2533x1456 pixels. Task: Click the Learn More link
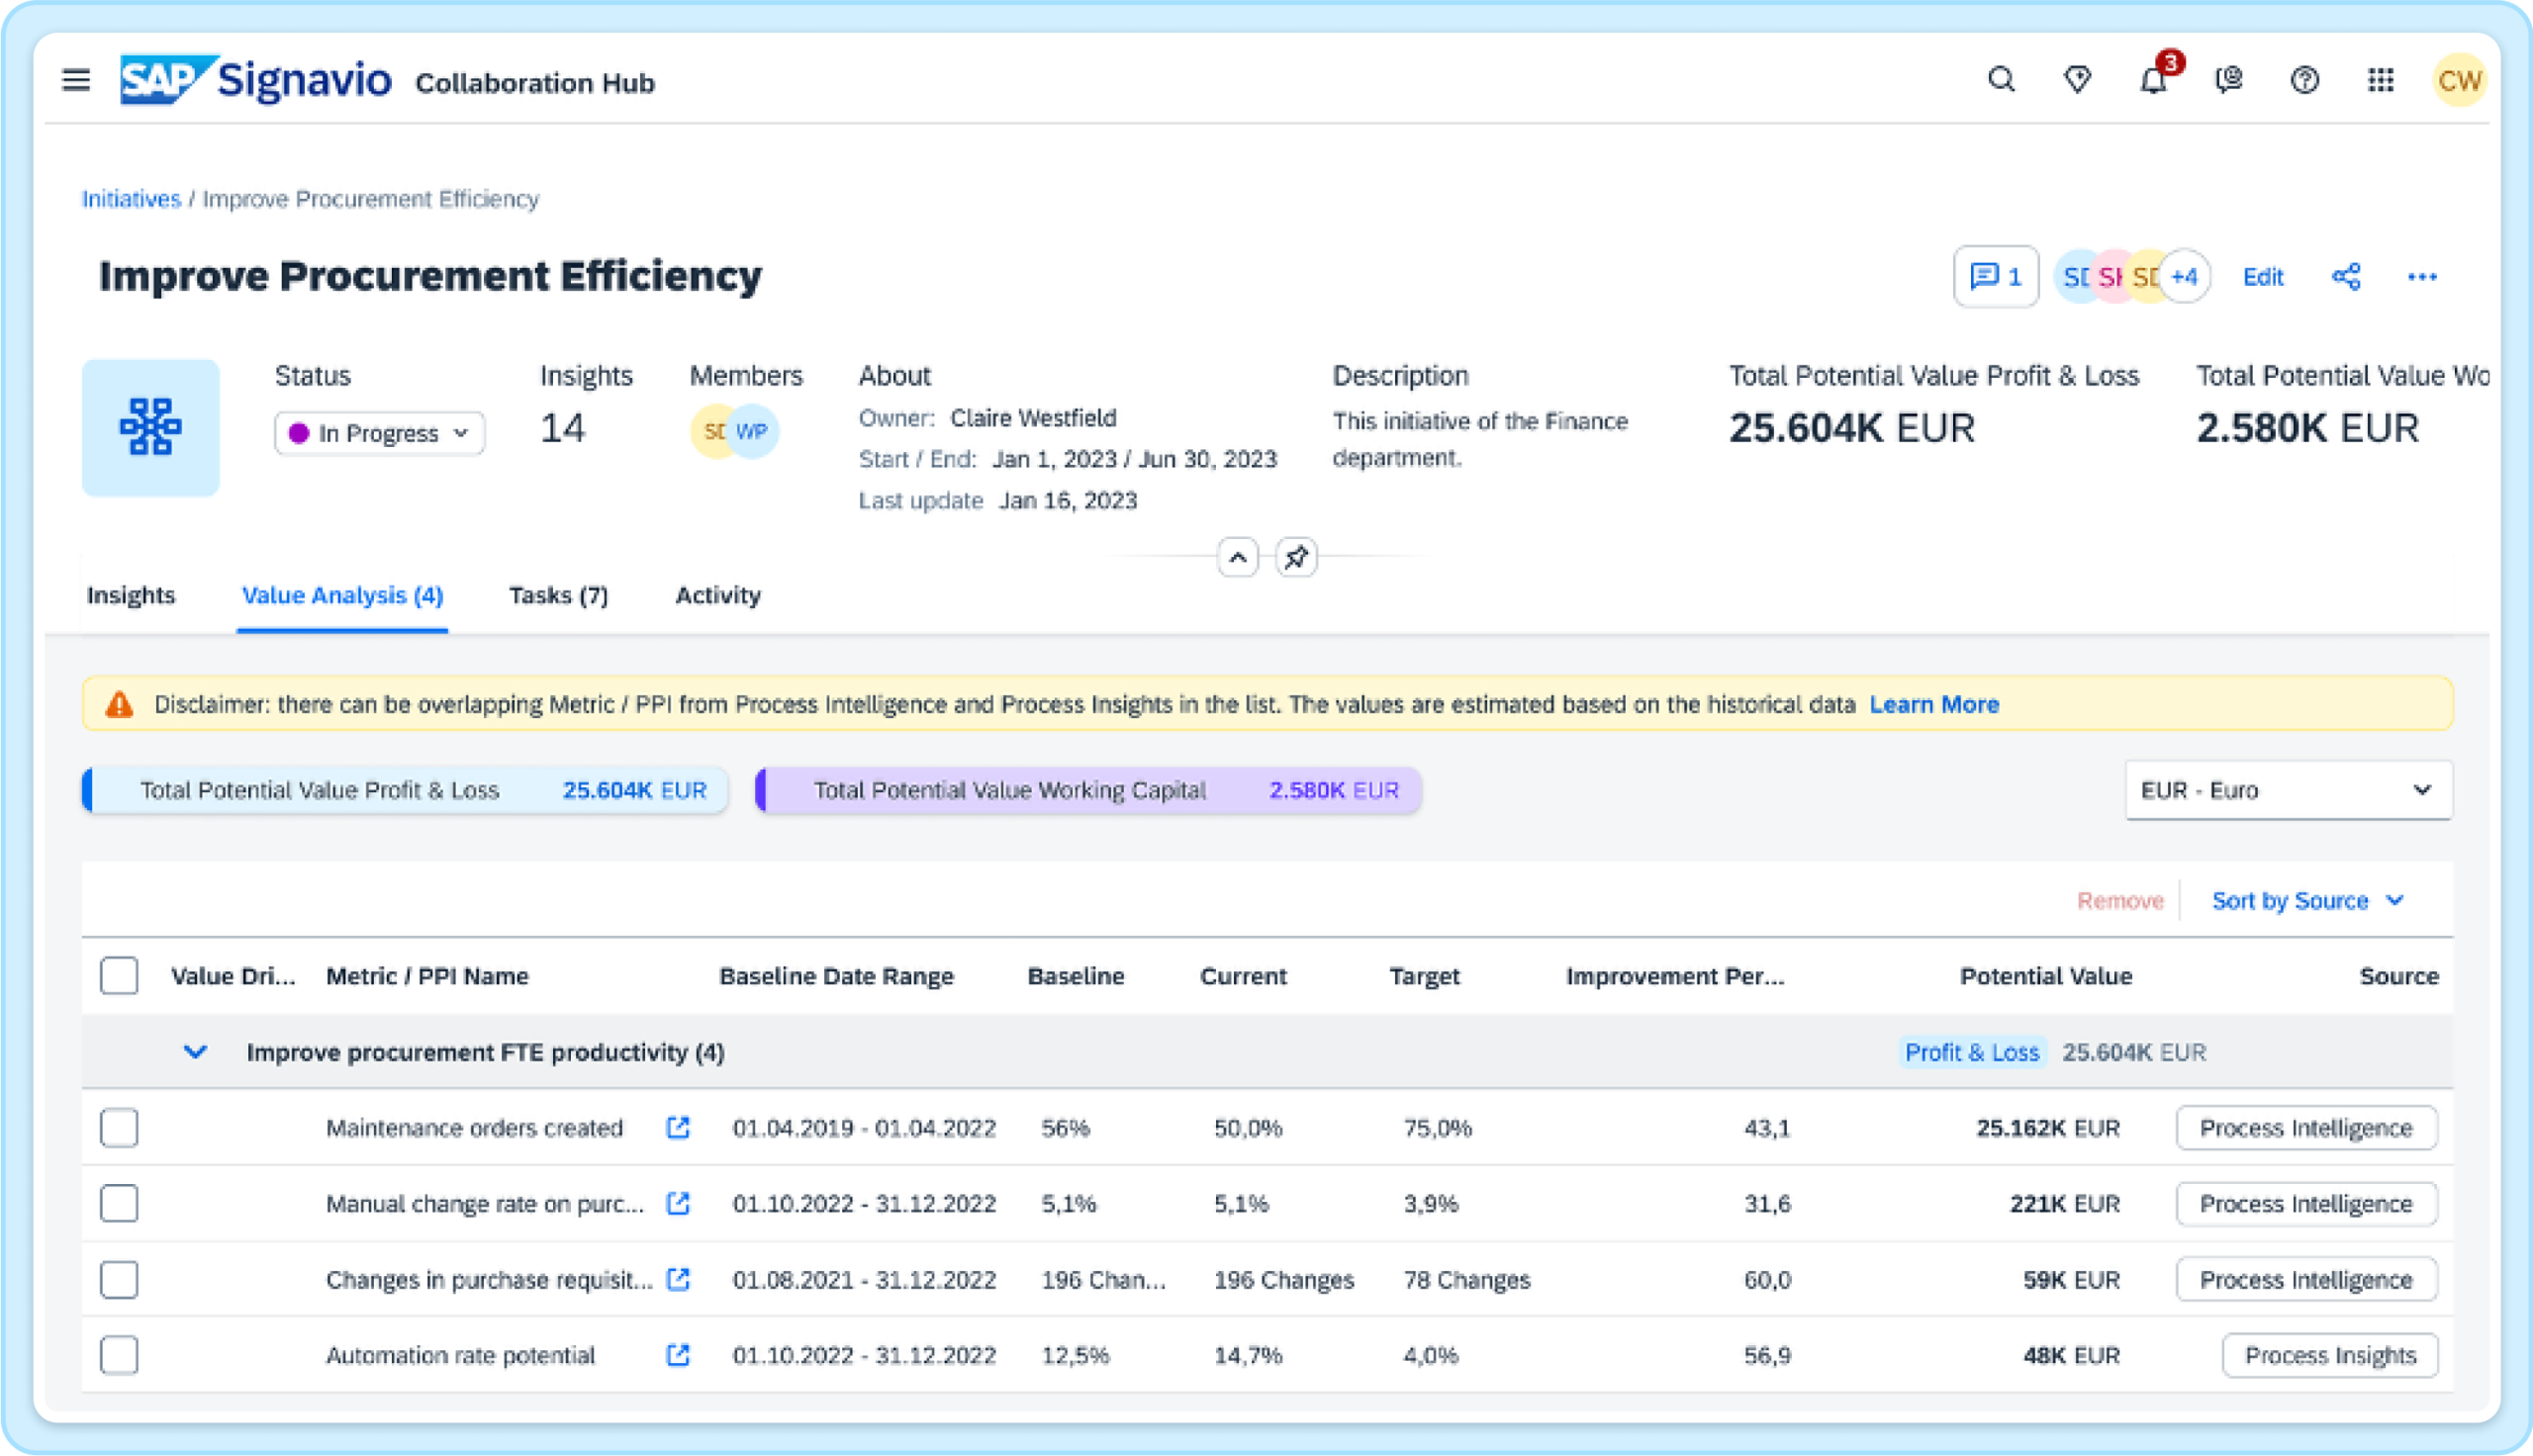tap(1933, 704)
